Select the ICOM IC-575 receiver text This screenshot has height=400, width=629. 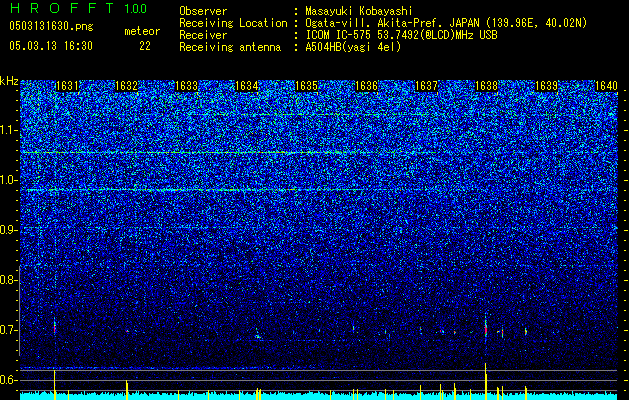click(x=401, y=35)
